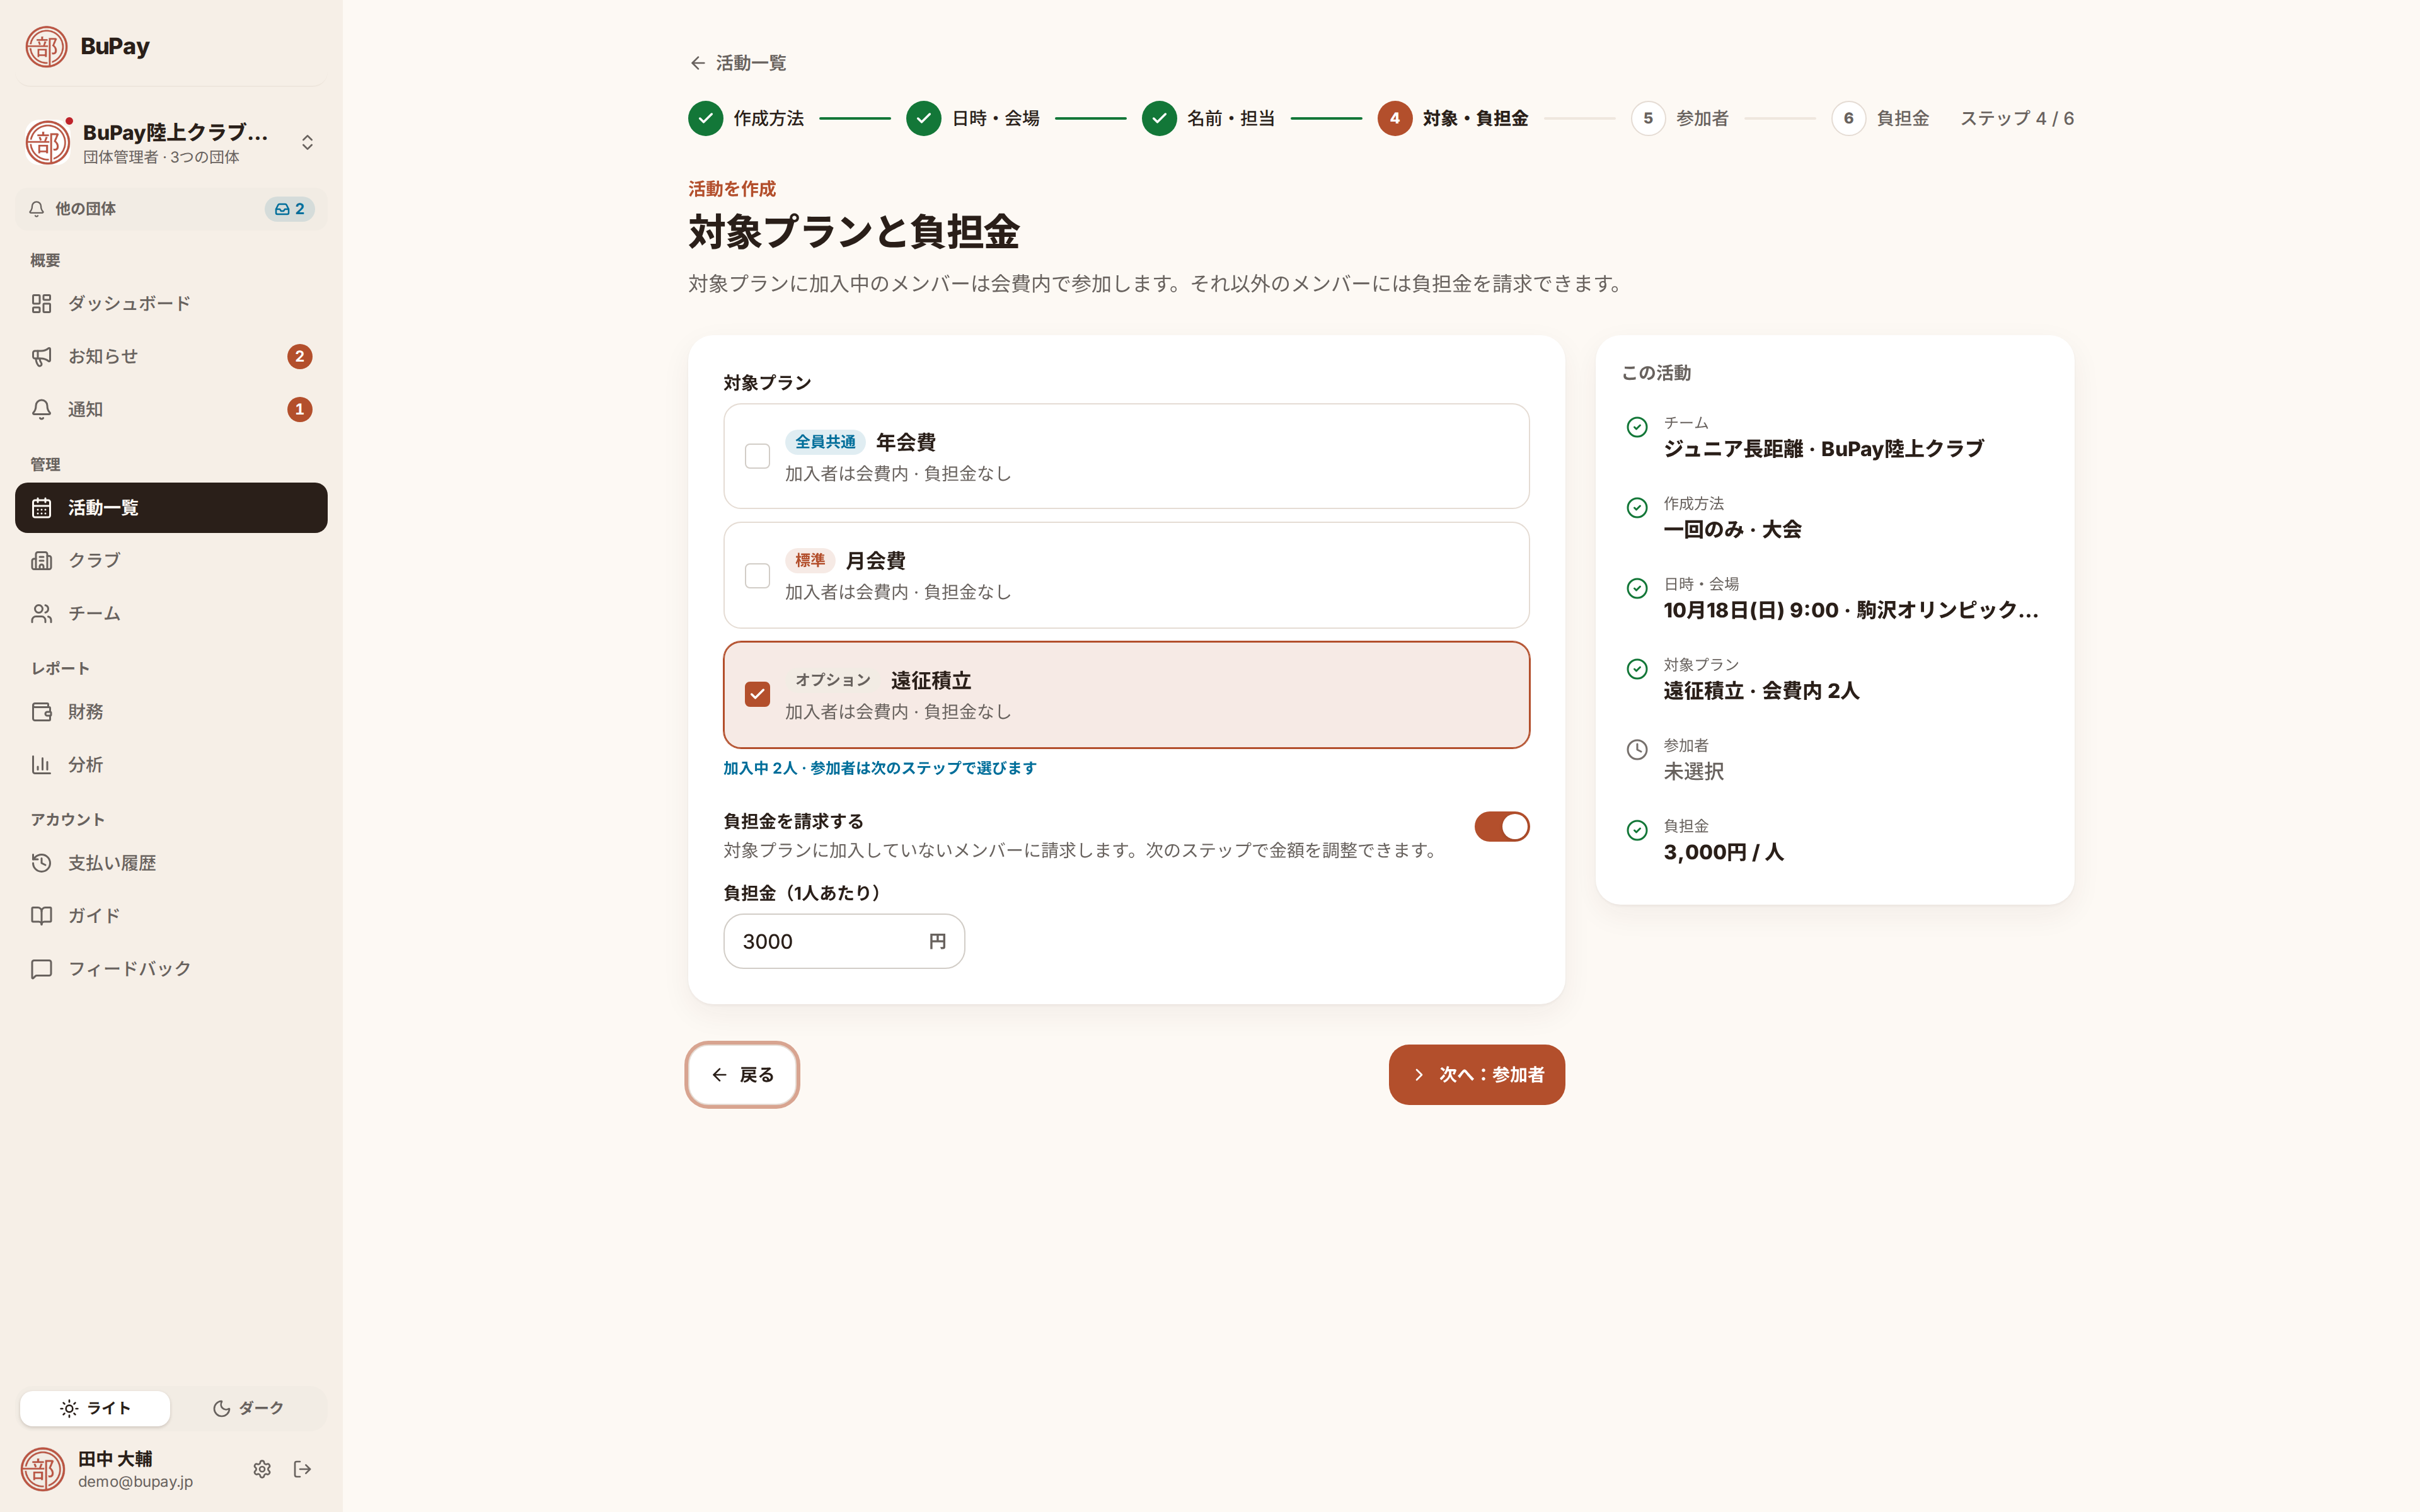Click the BuPay logo icon at top
The width and height of the screenshot is (2420, 1512).
pos(46,46)
